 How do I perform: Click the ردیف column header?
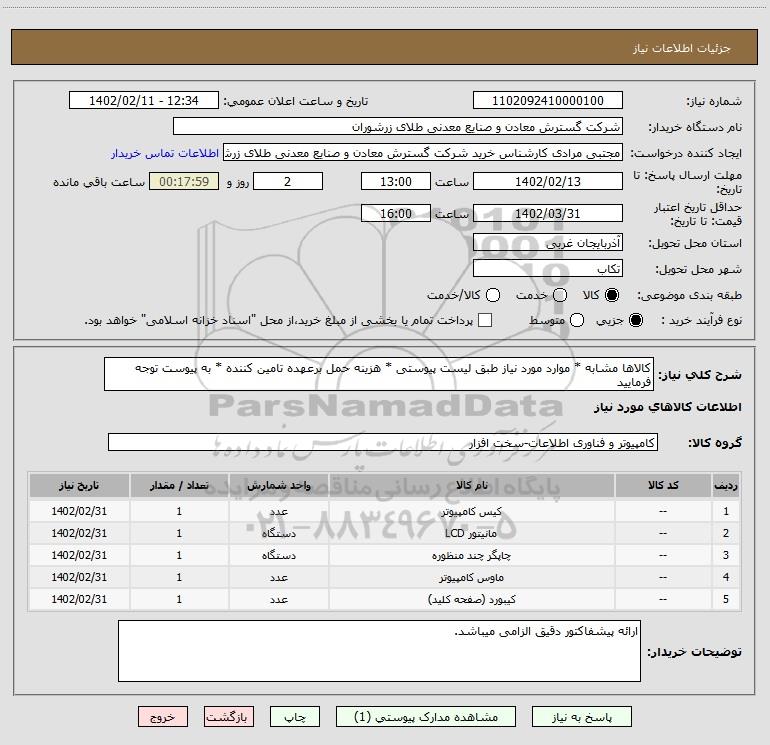(x=726, y=485)
